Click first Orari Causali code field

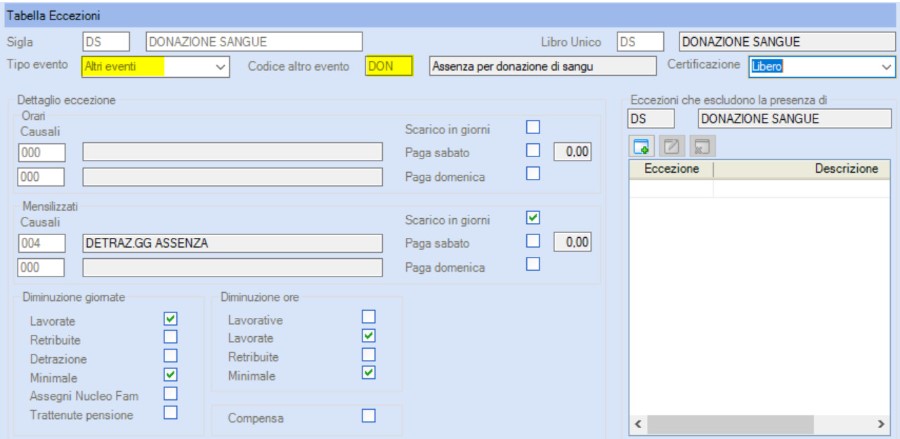tap(41, 152)
